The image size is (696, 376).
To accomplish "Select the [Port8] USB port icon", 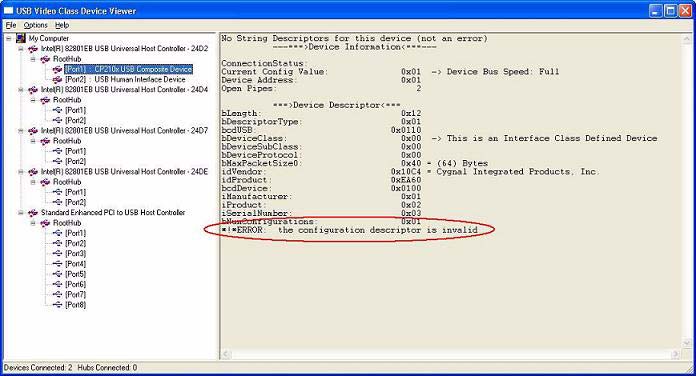I will [57, 305].
